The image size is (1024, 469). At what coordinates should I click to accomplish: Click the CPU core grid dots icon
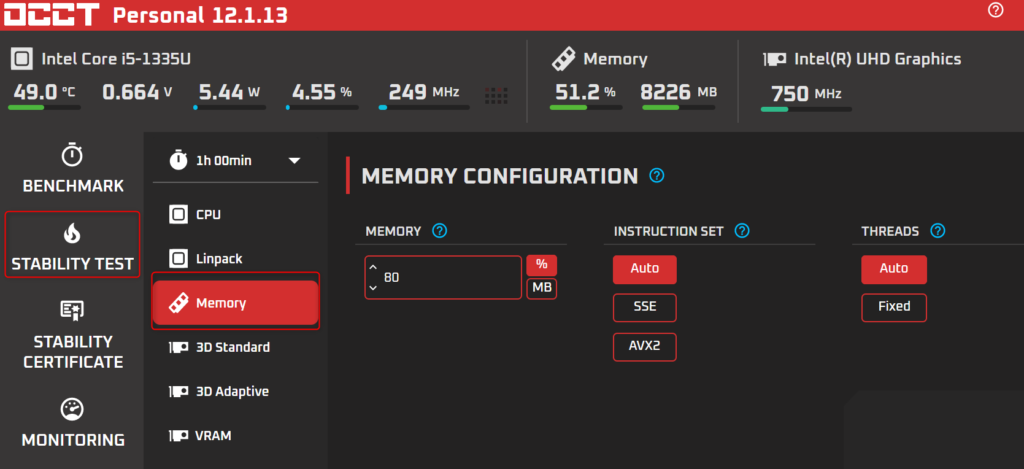coord(496,95)
